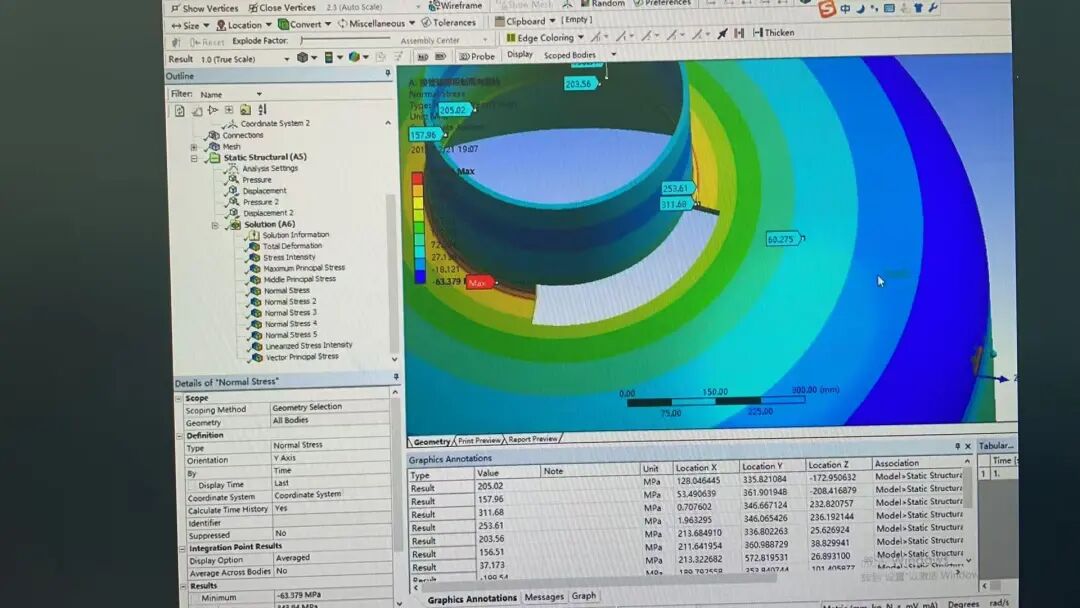
Task: Open the Clipboard dropdown
Action: coord(525,21)
